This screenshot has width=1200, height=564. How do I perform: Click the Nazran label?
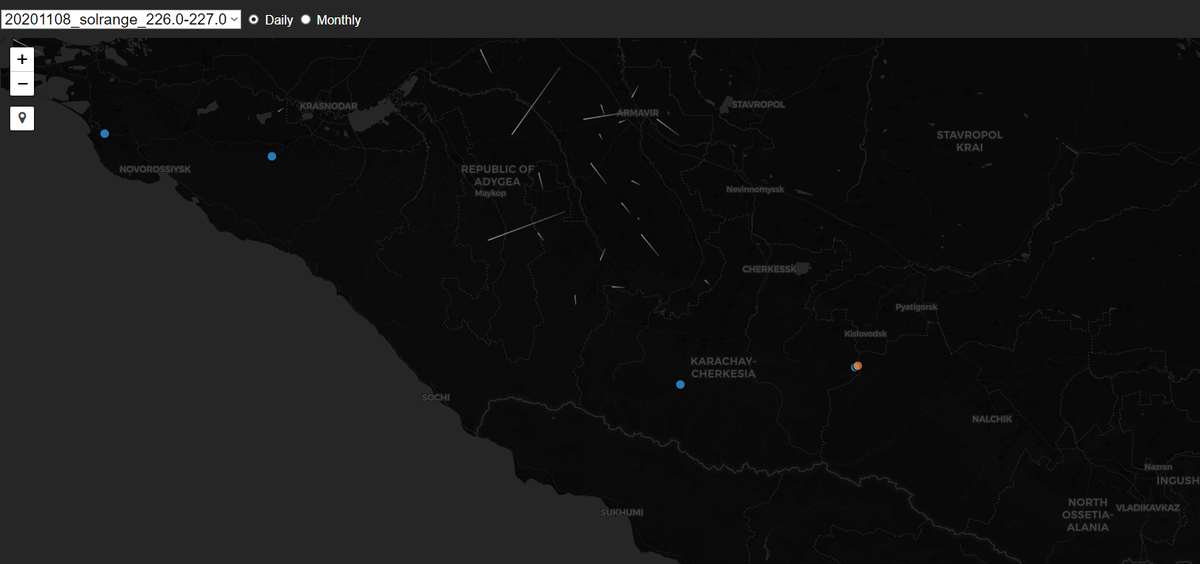coord(1158,467)
